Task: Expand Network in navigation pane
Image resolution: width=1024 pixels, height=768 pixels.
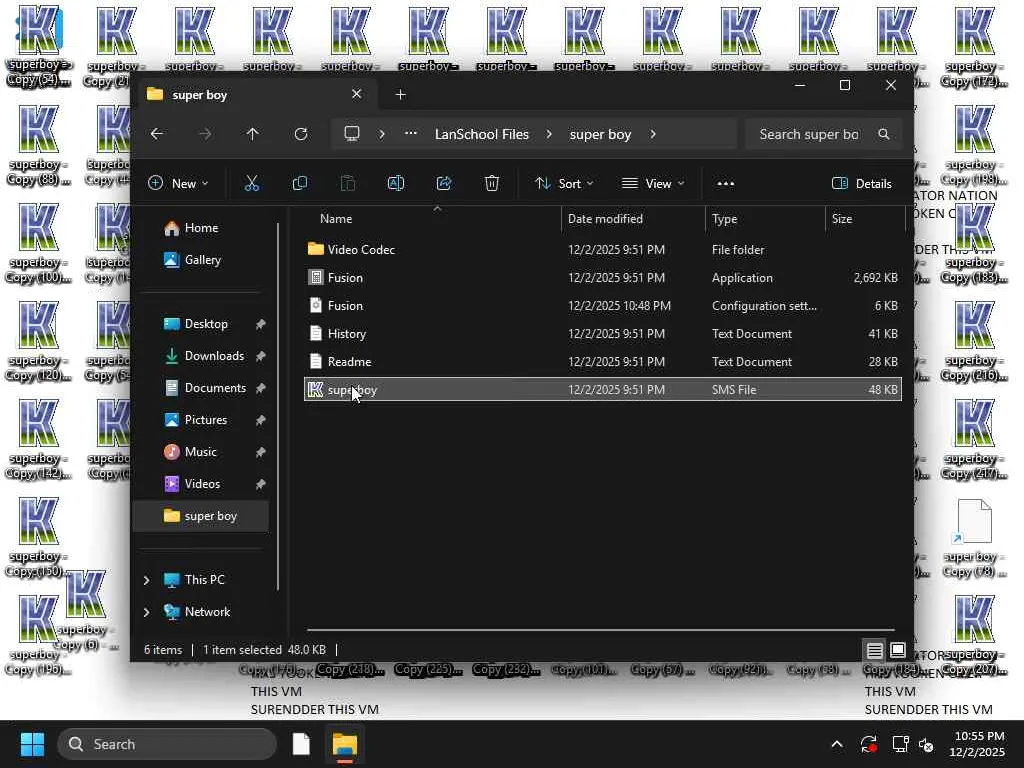Action: (x=146, y=612)
